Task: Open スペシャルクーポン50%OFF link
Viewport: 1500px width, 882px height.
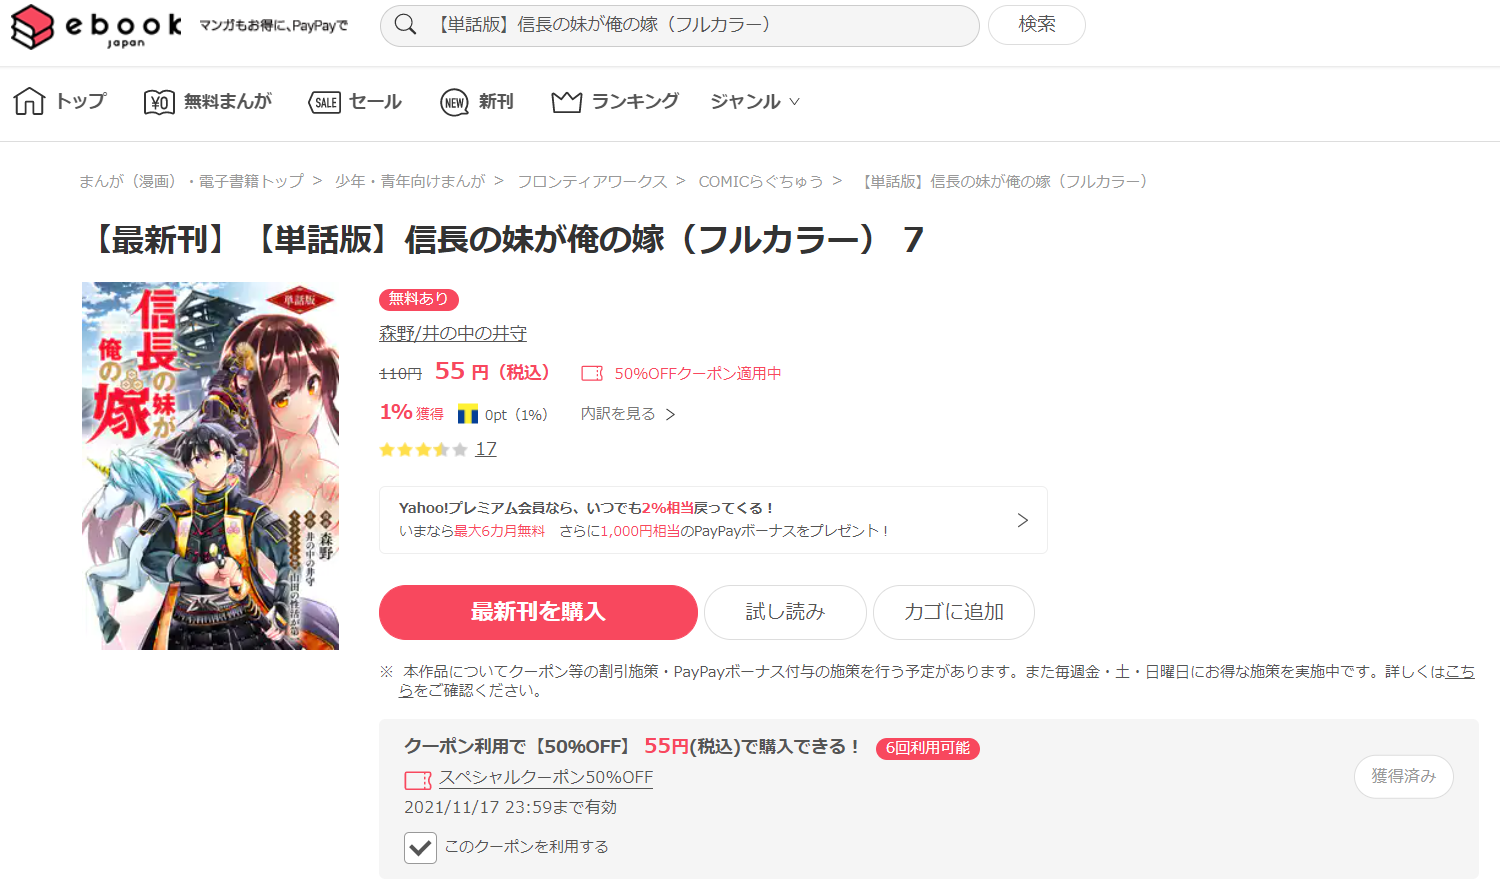Action: 546,778
